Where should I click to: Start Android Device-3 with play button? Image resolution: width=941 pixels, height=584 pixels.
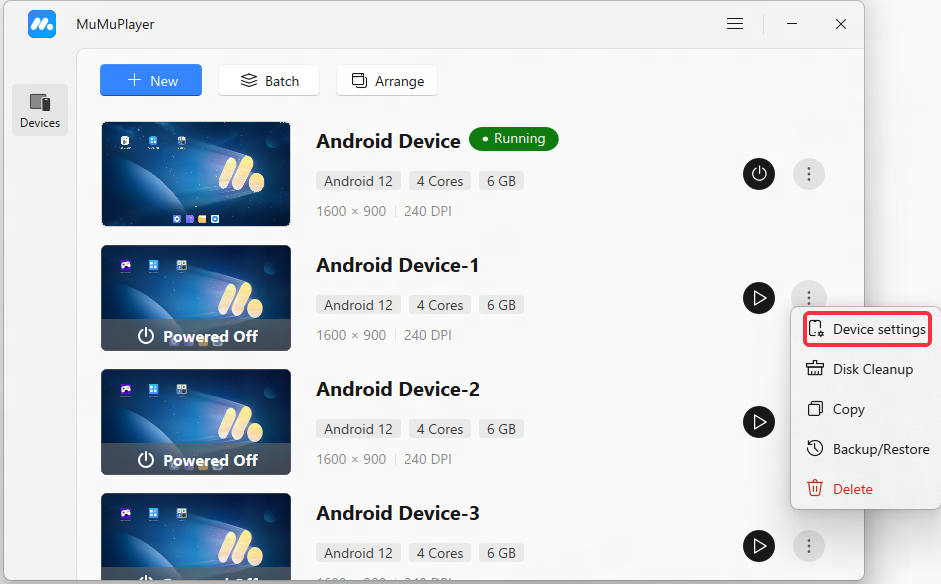pos(759,546)
